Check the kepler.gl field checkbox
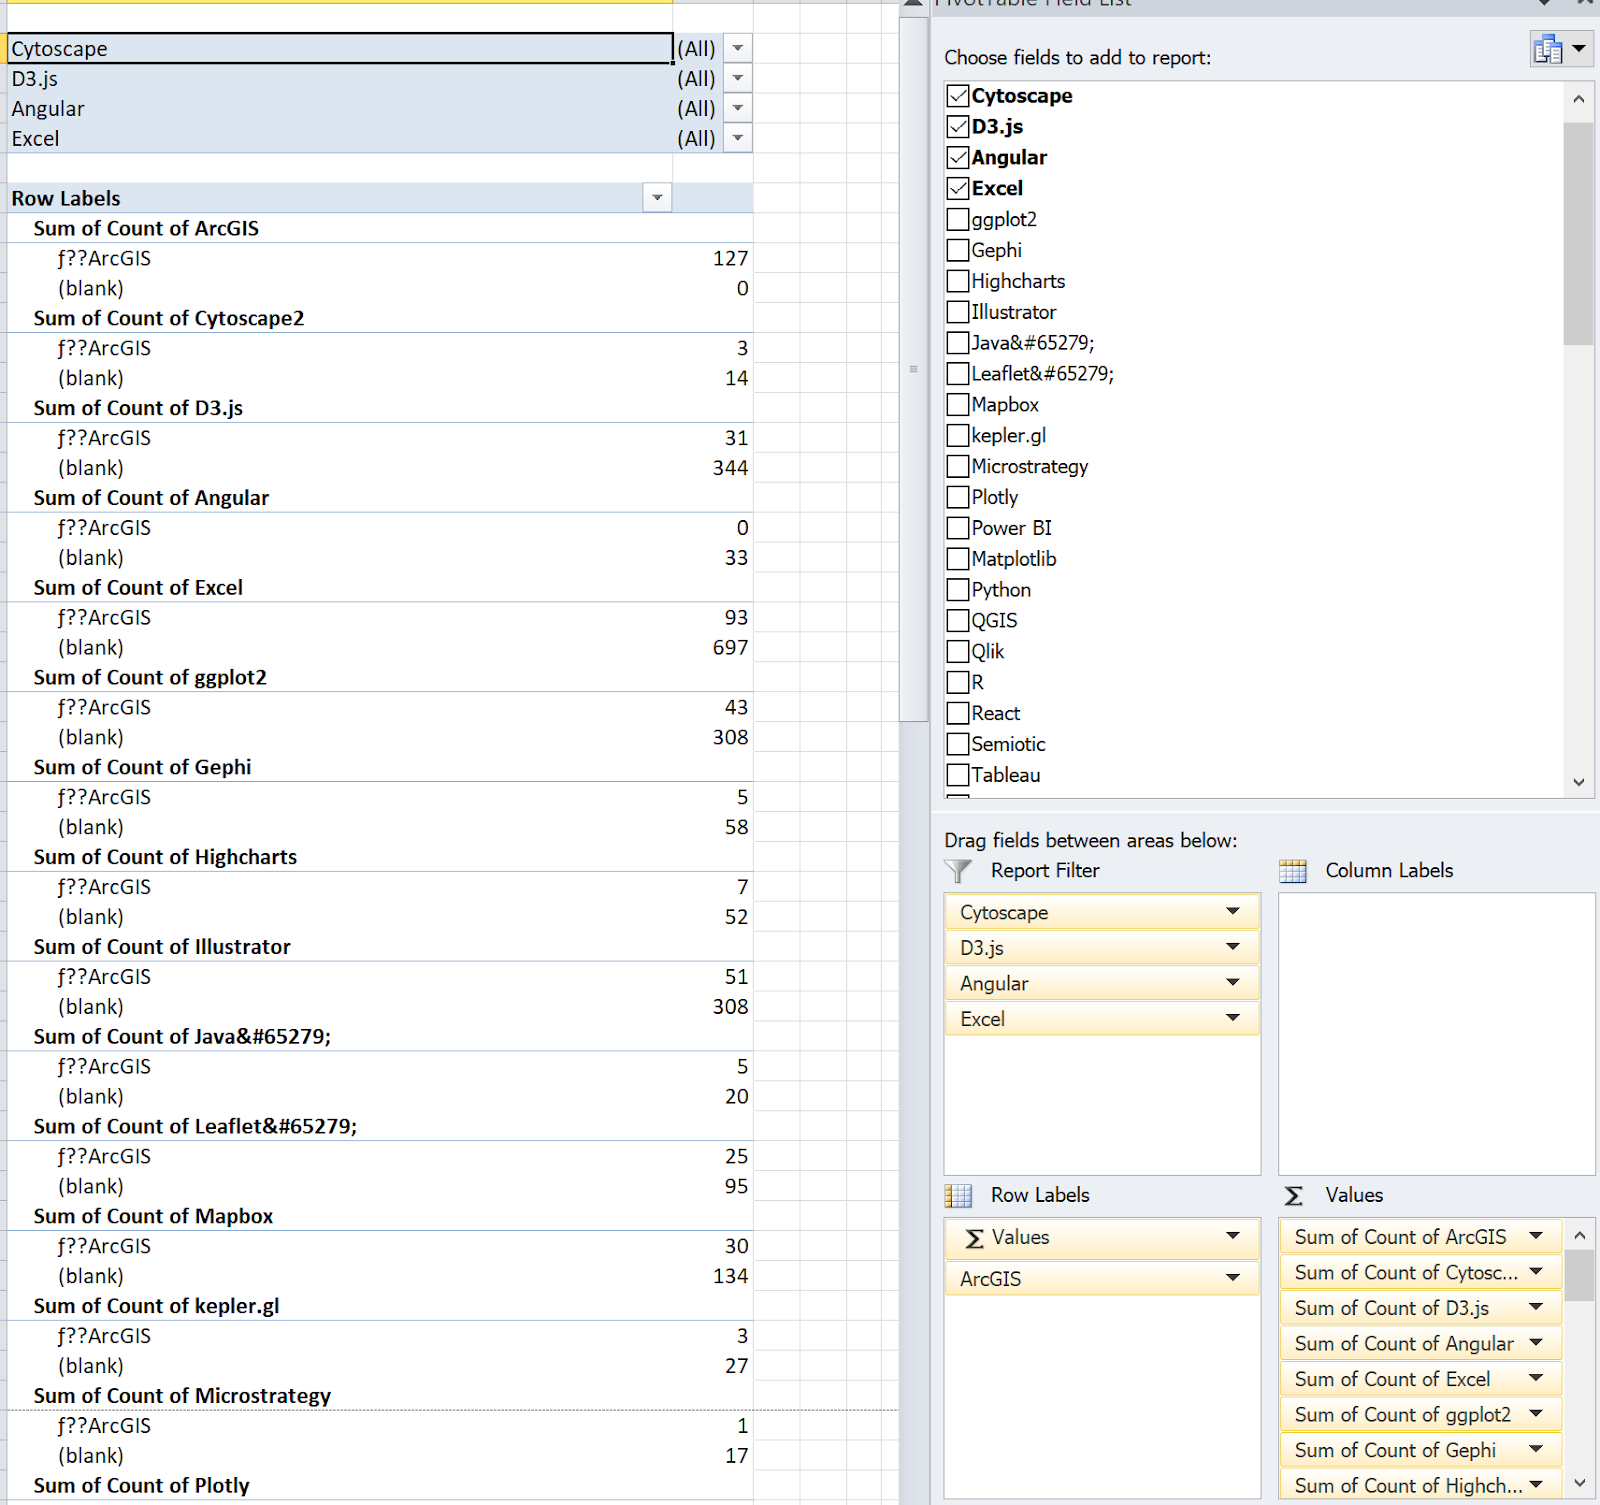 [958, 436]
